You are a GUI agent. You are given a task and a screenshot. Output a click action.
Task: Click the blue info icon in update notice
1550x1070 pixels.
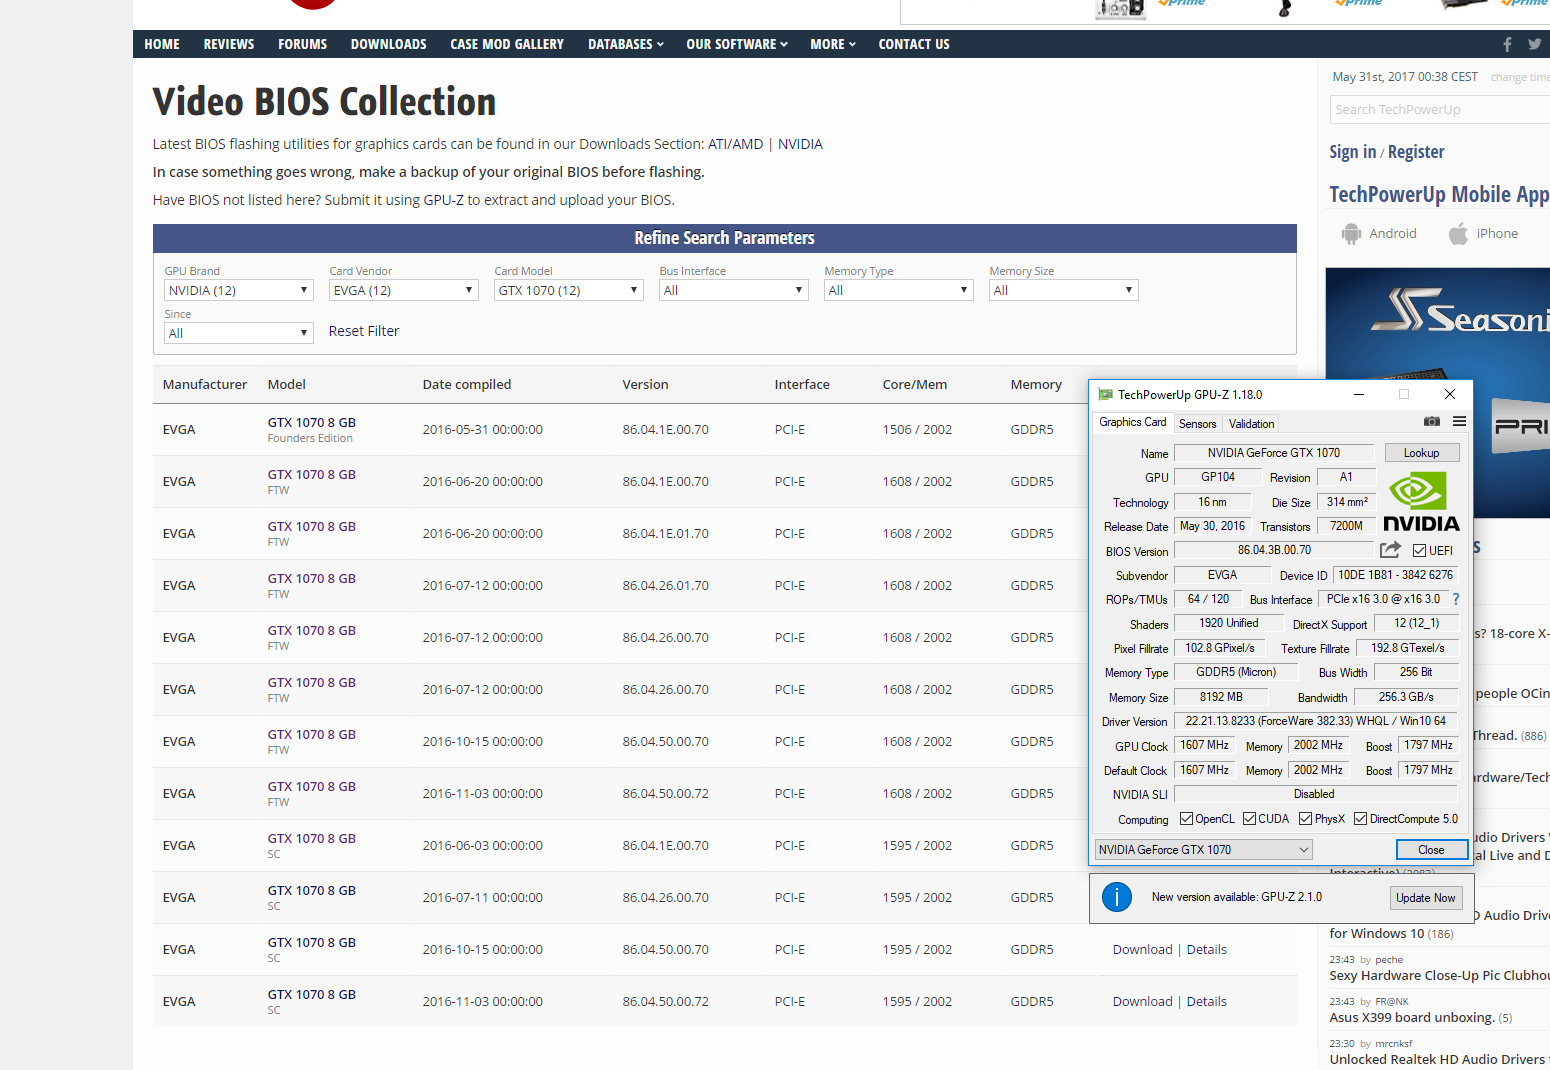click(x=1117, y=897)
